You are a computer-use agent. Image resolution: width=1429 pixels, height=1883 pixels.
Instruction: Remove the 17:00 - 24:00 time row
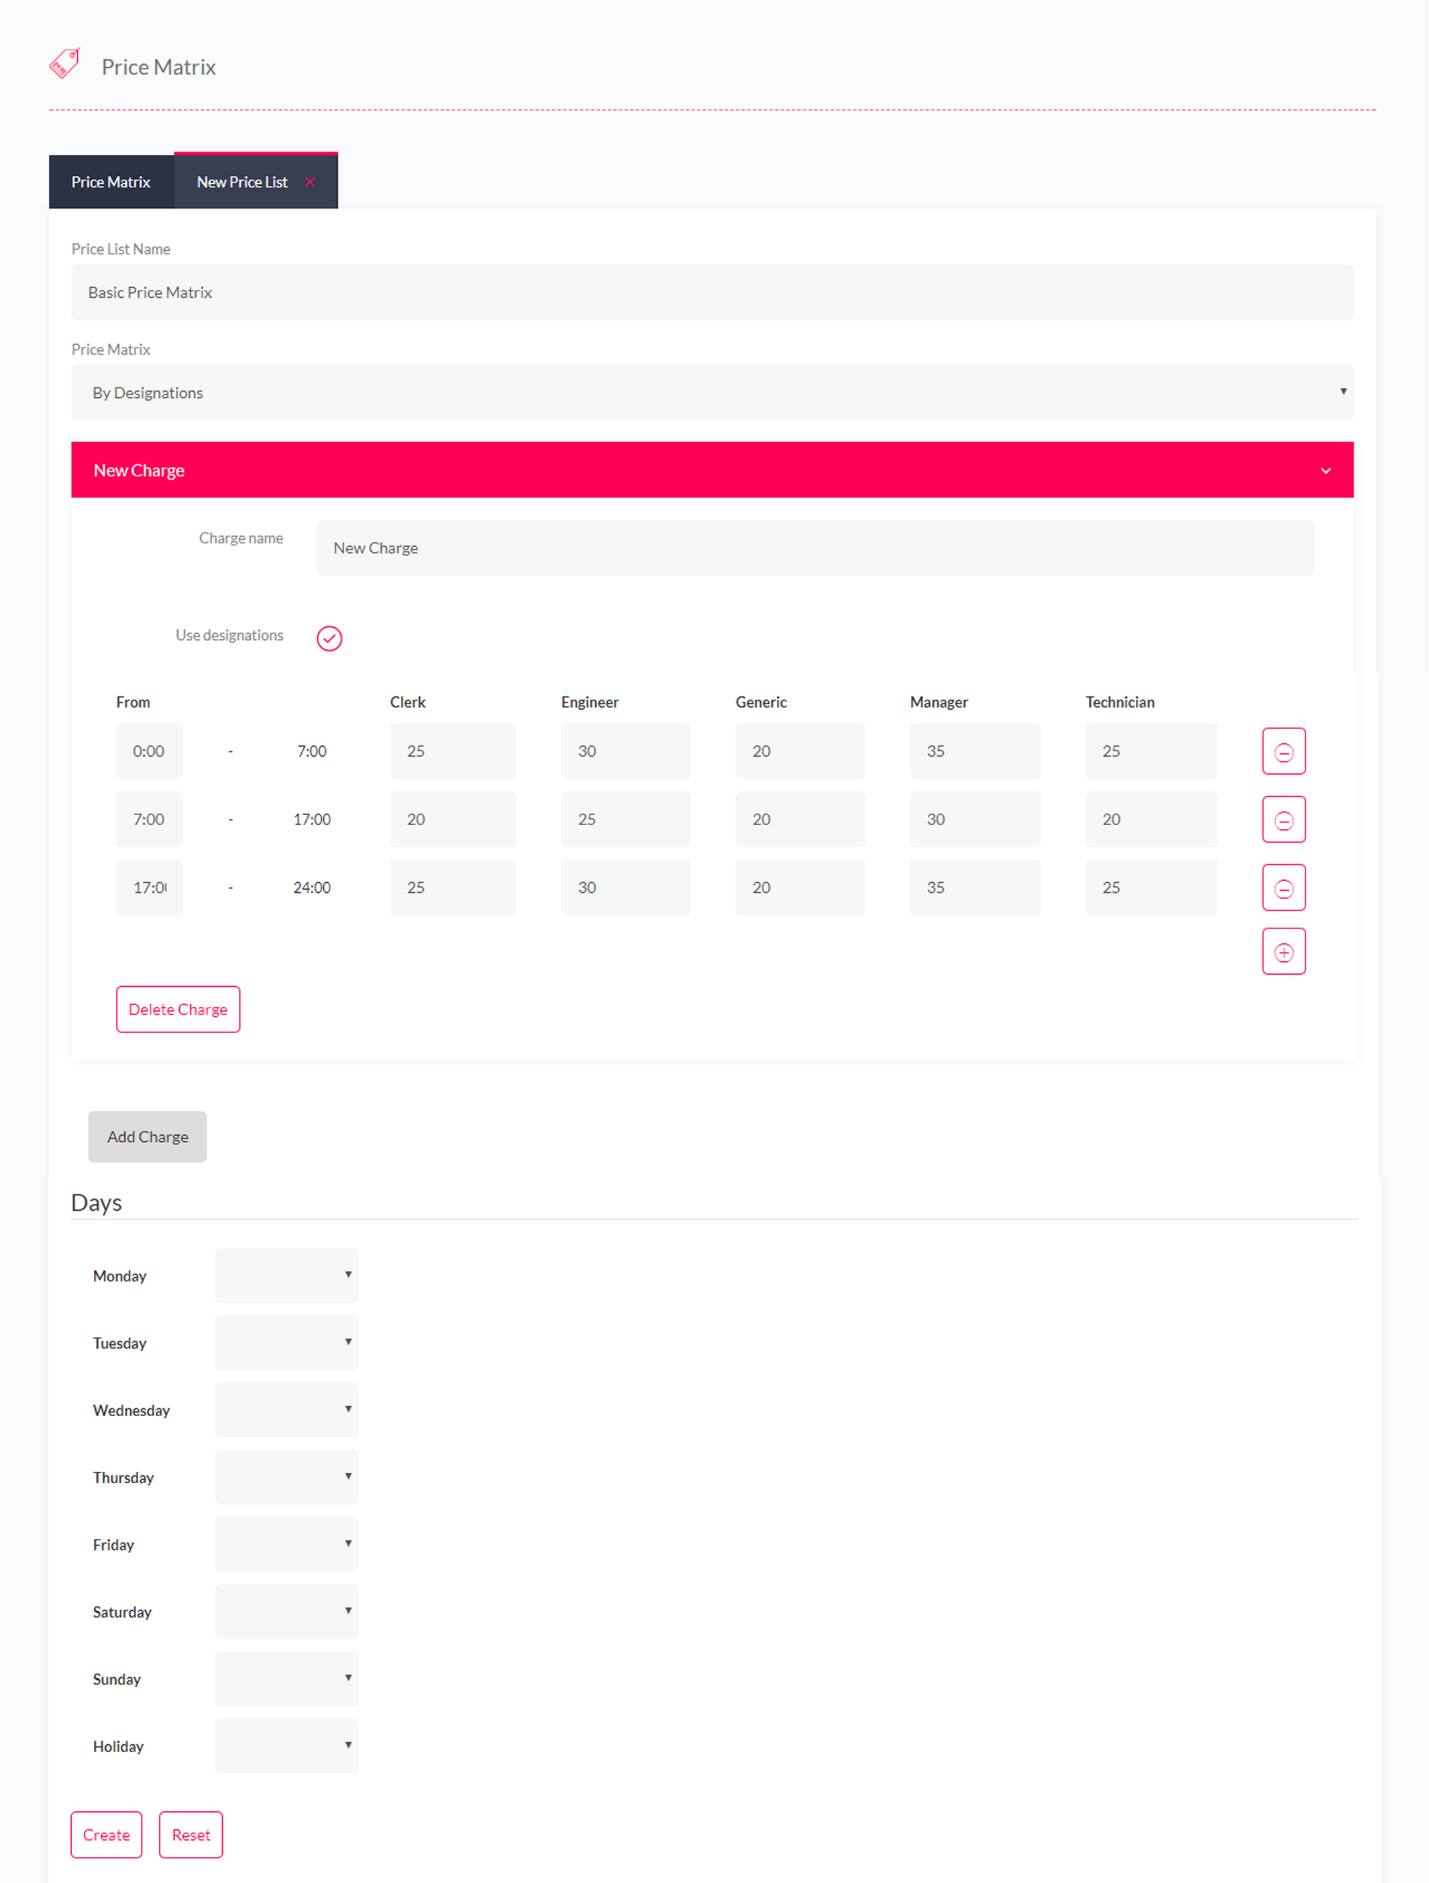tap(1283, 888)
